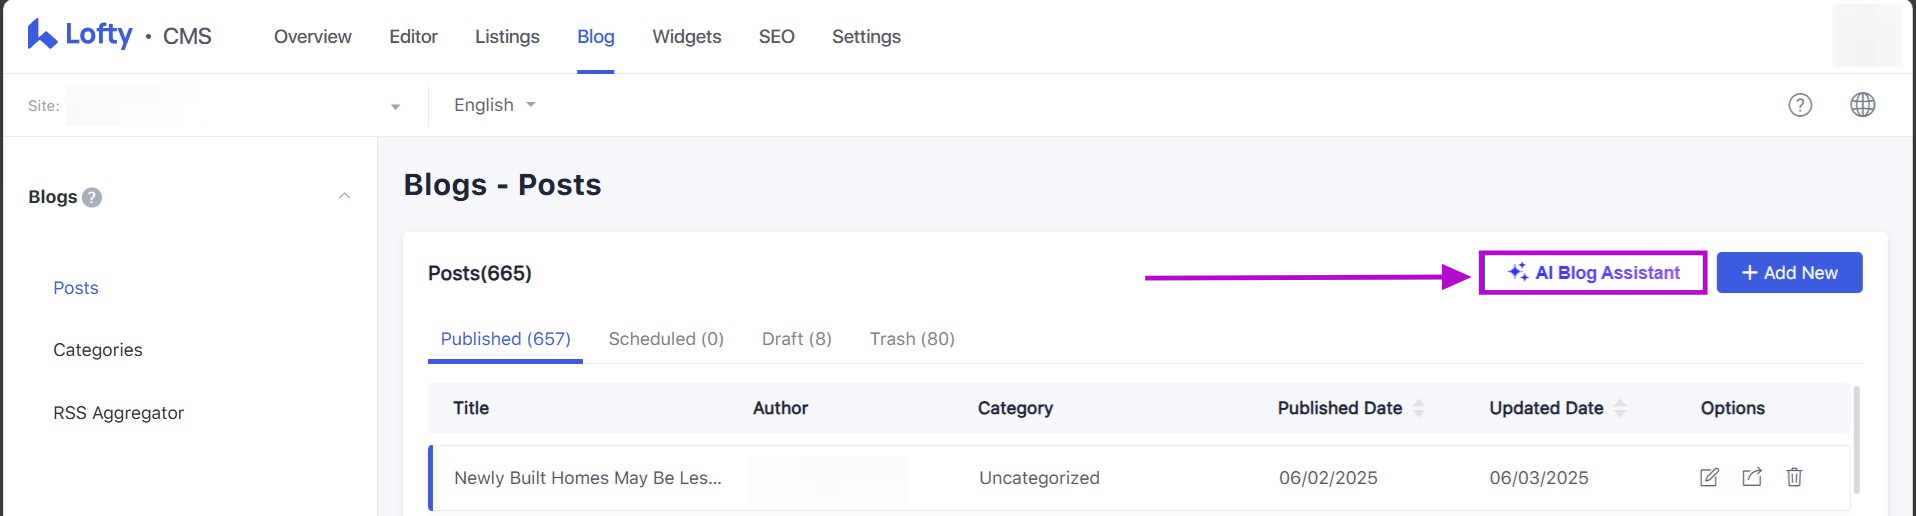The height and width of the screenshot is (516, 1916).
Task: Open the English language dropdown
Action: 495,105
